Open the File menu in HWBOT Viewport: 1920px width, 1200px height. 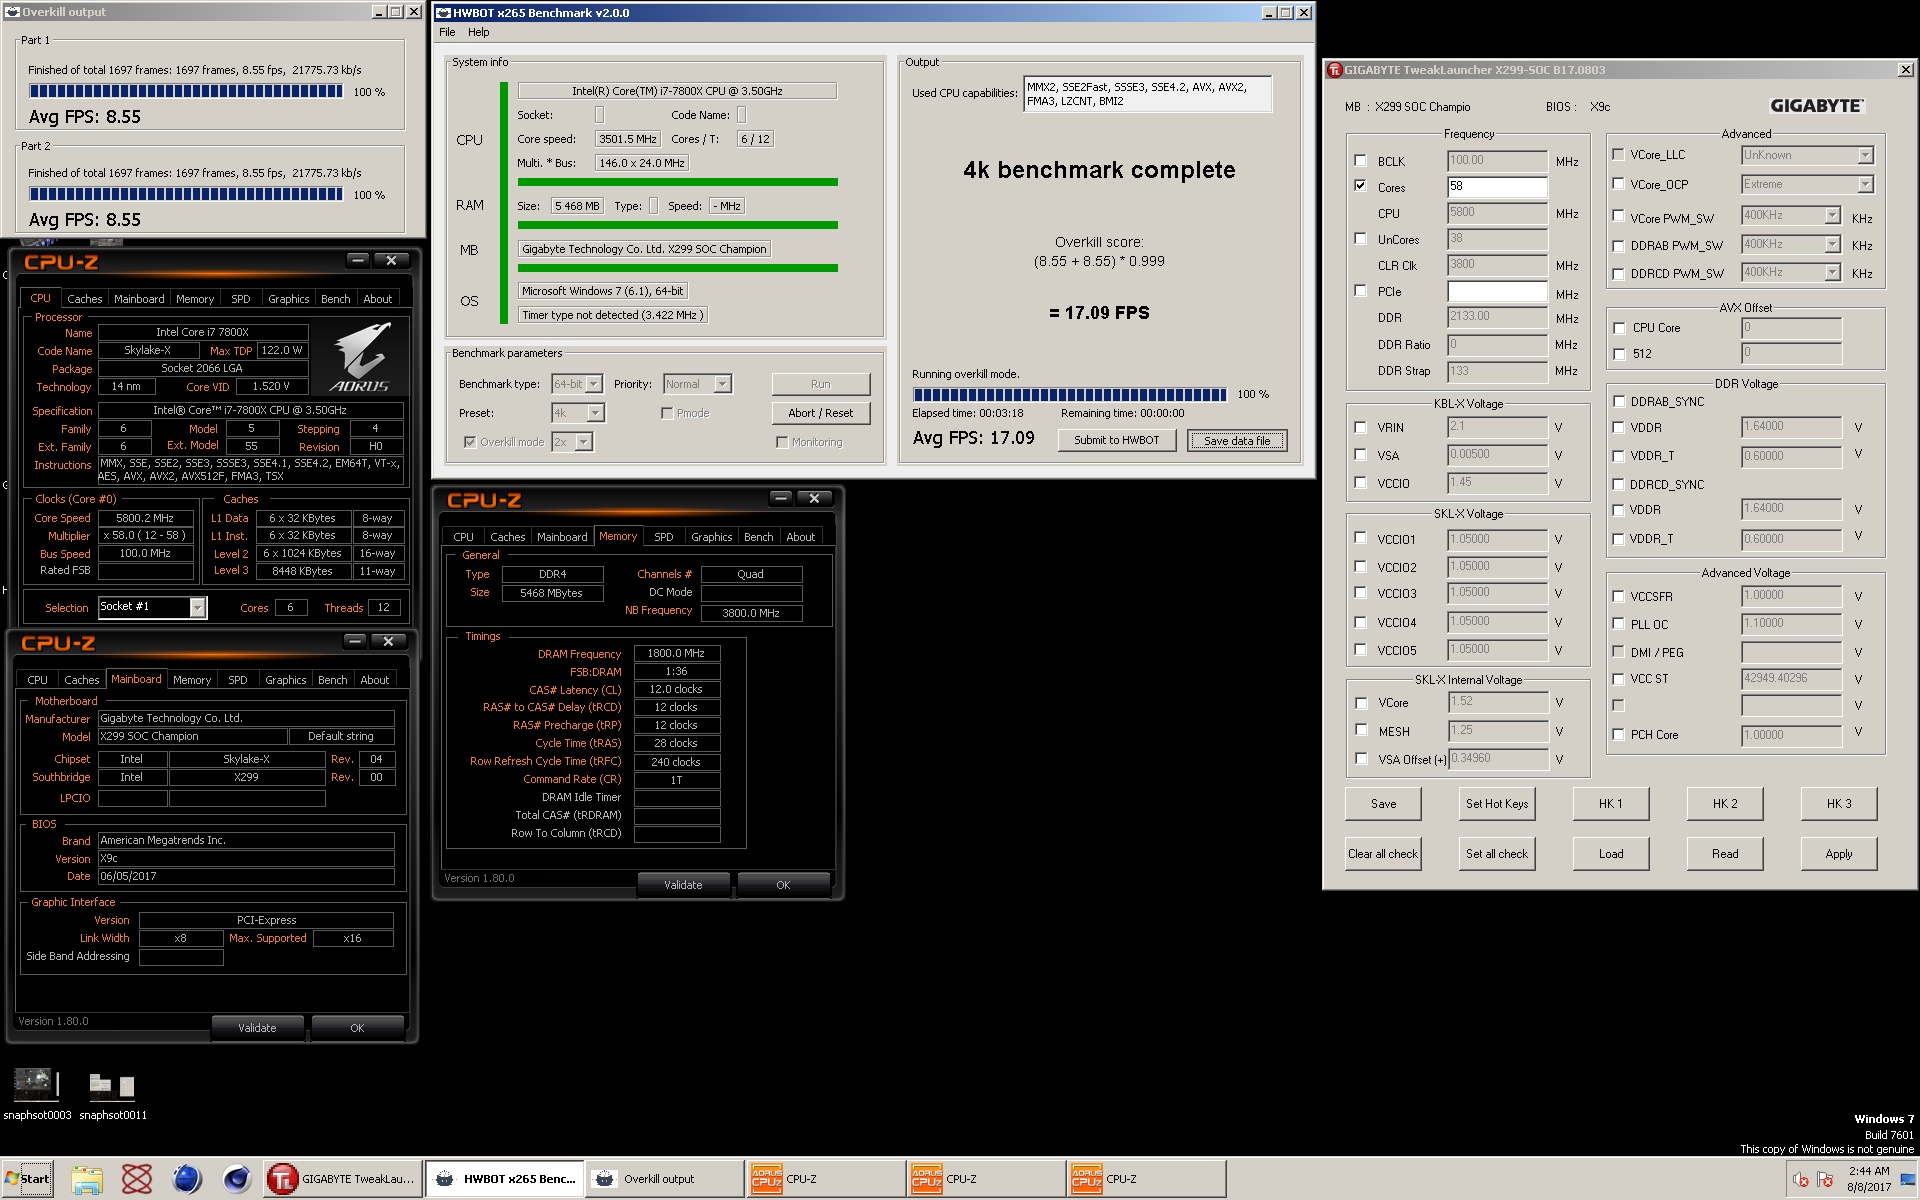click(x=447, y=32)
